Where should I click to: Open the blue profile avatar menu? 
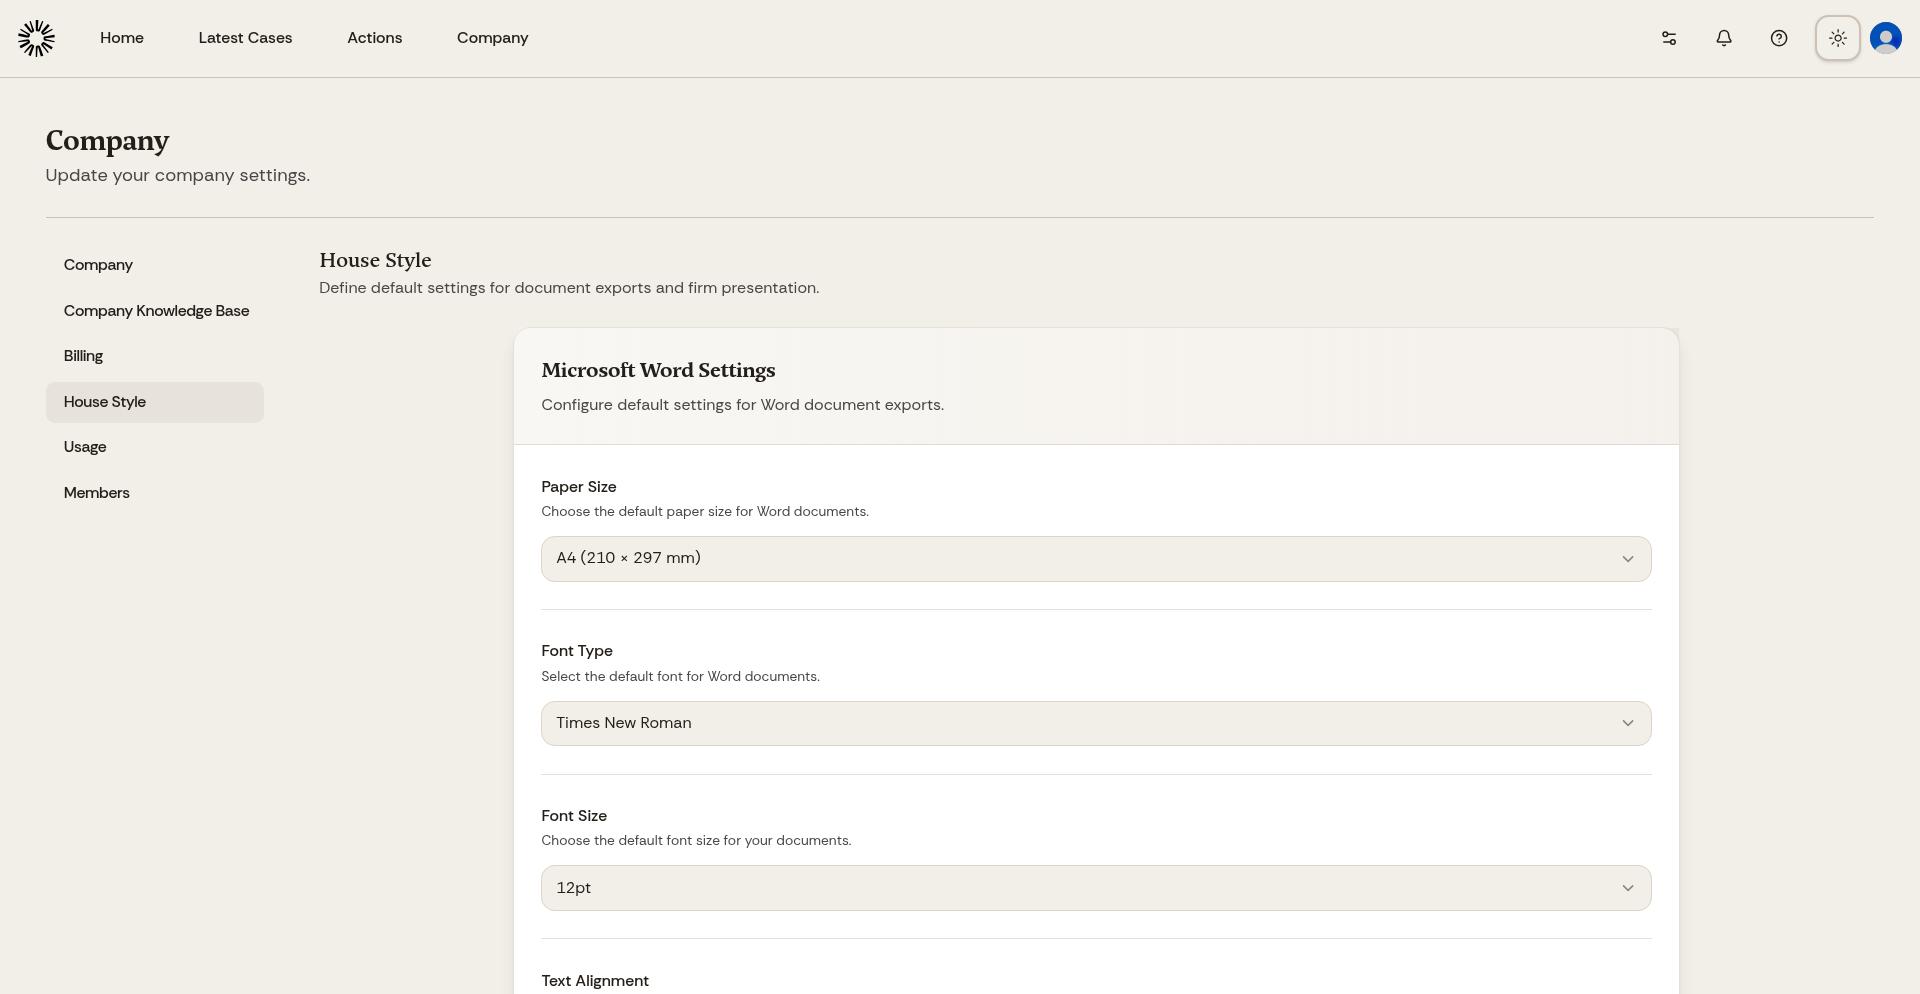click(x=1885, y=38)
